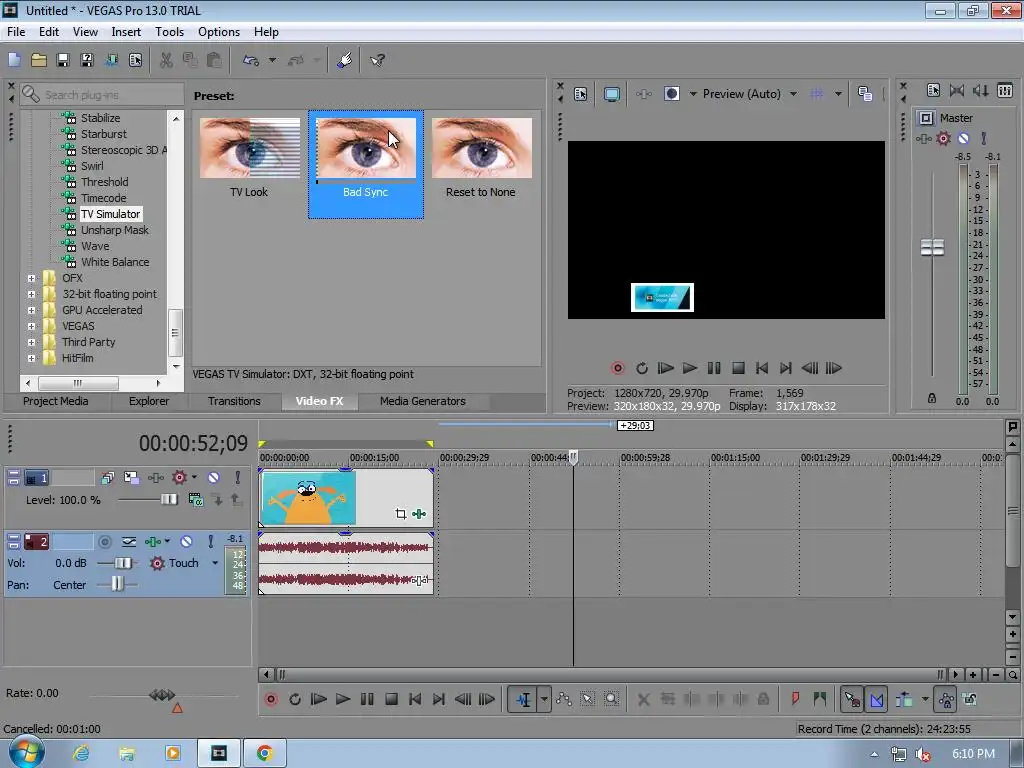Open Track Motion on video track 1
This screenshot has height=768, width=1024.
(131, 478)
